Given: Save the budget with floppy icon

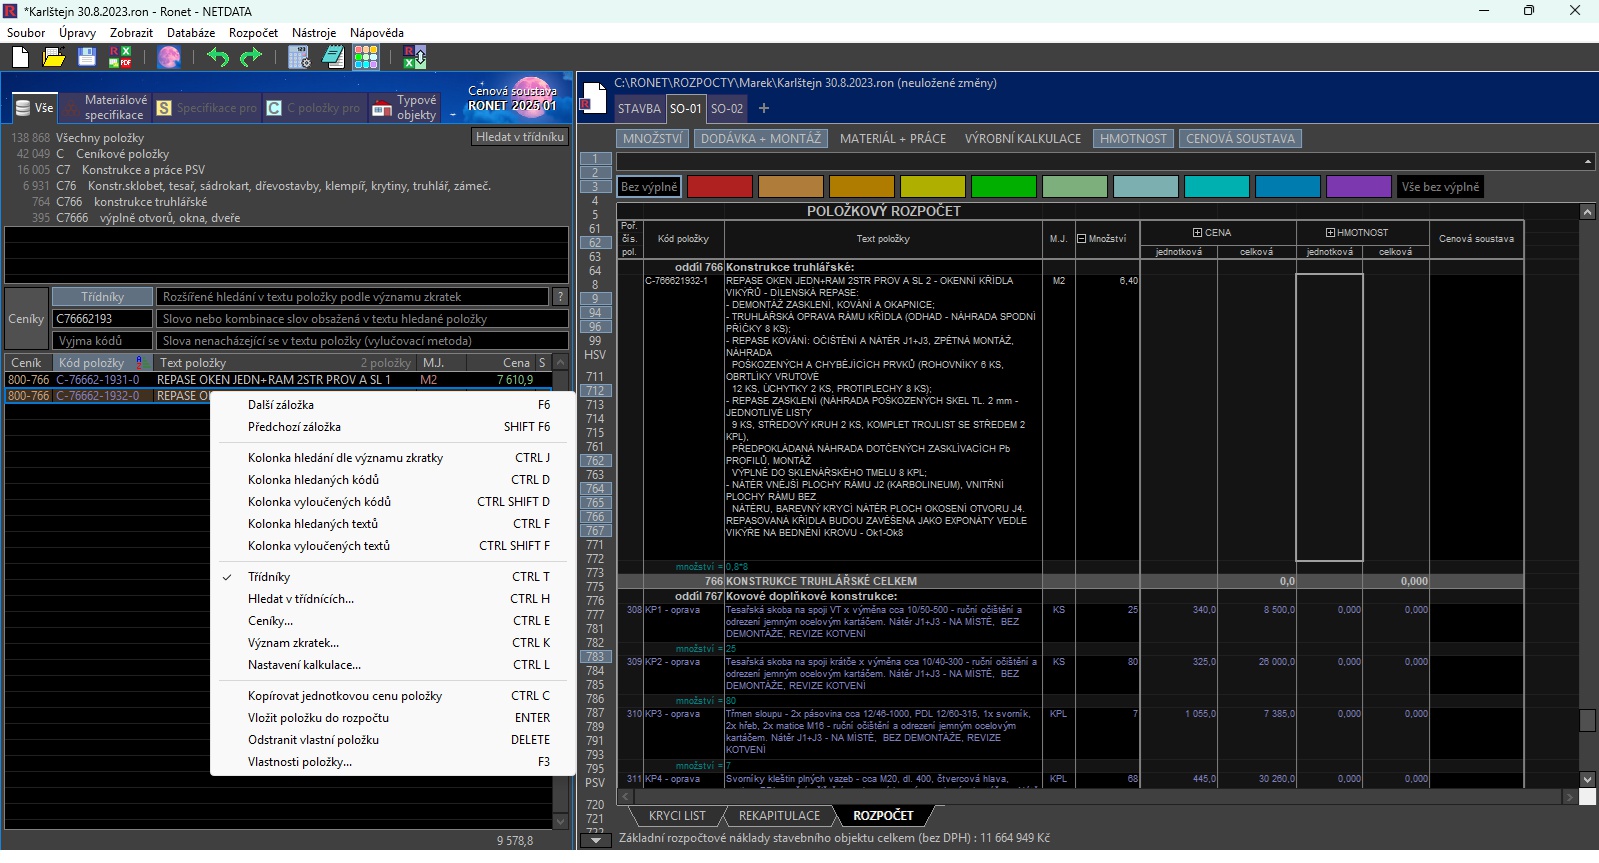Looking at the screenshot, I should click(87, 57).
